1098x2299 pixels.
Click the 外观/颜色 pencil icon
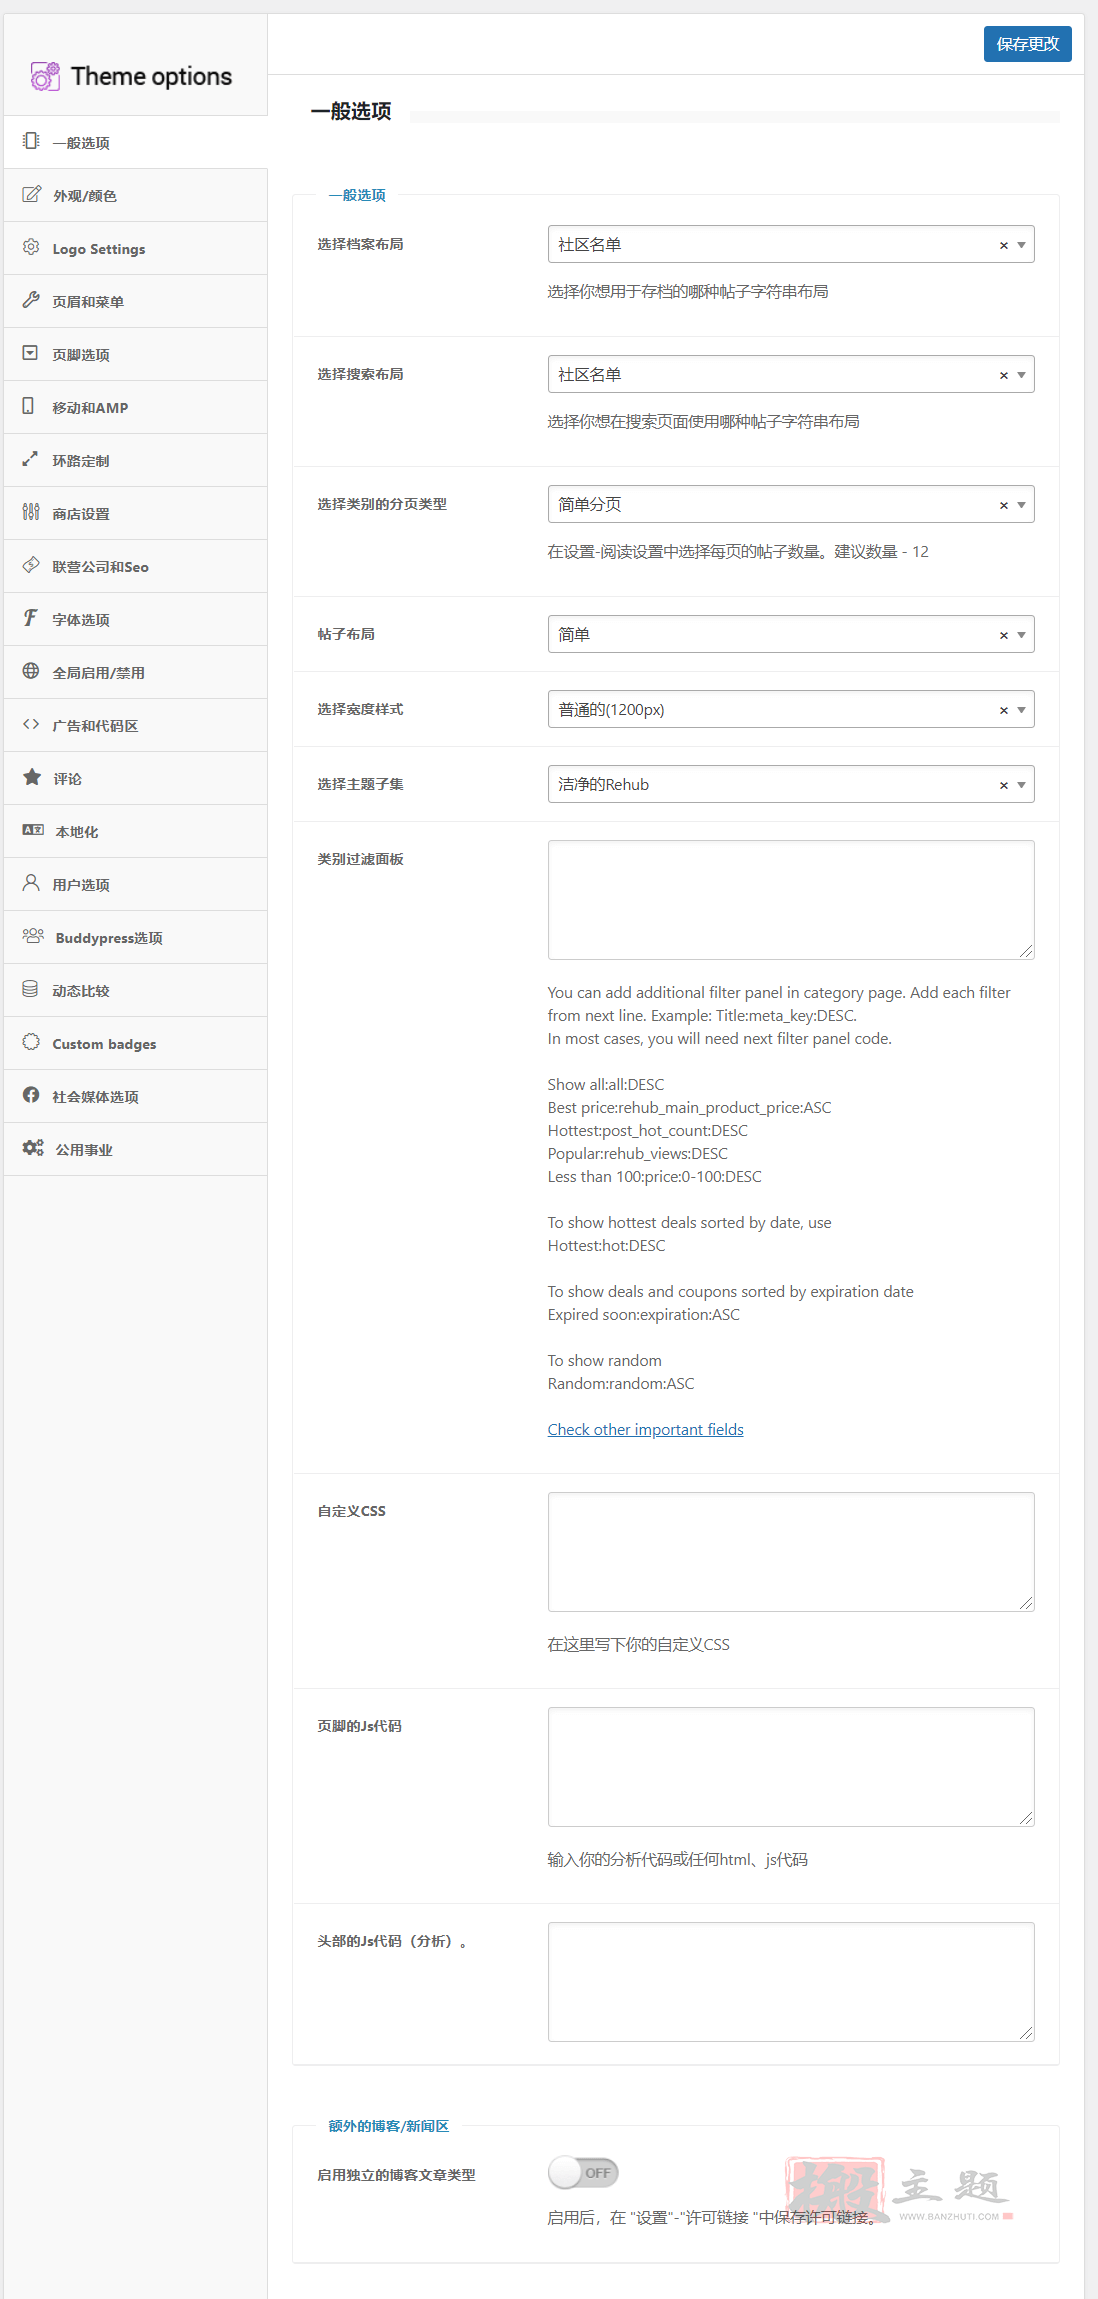click(31, 194)
